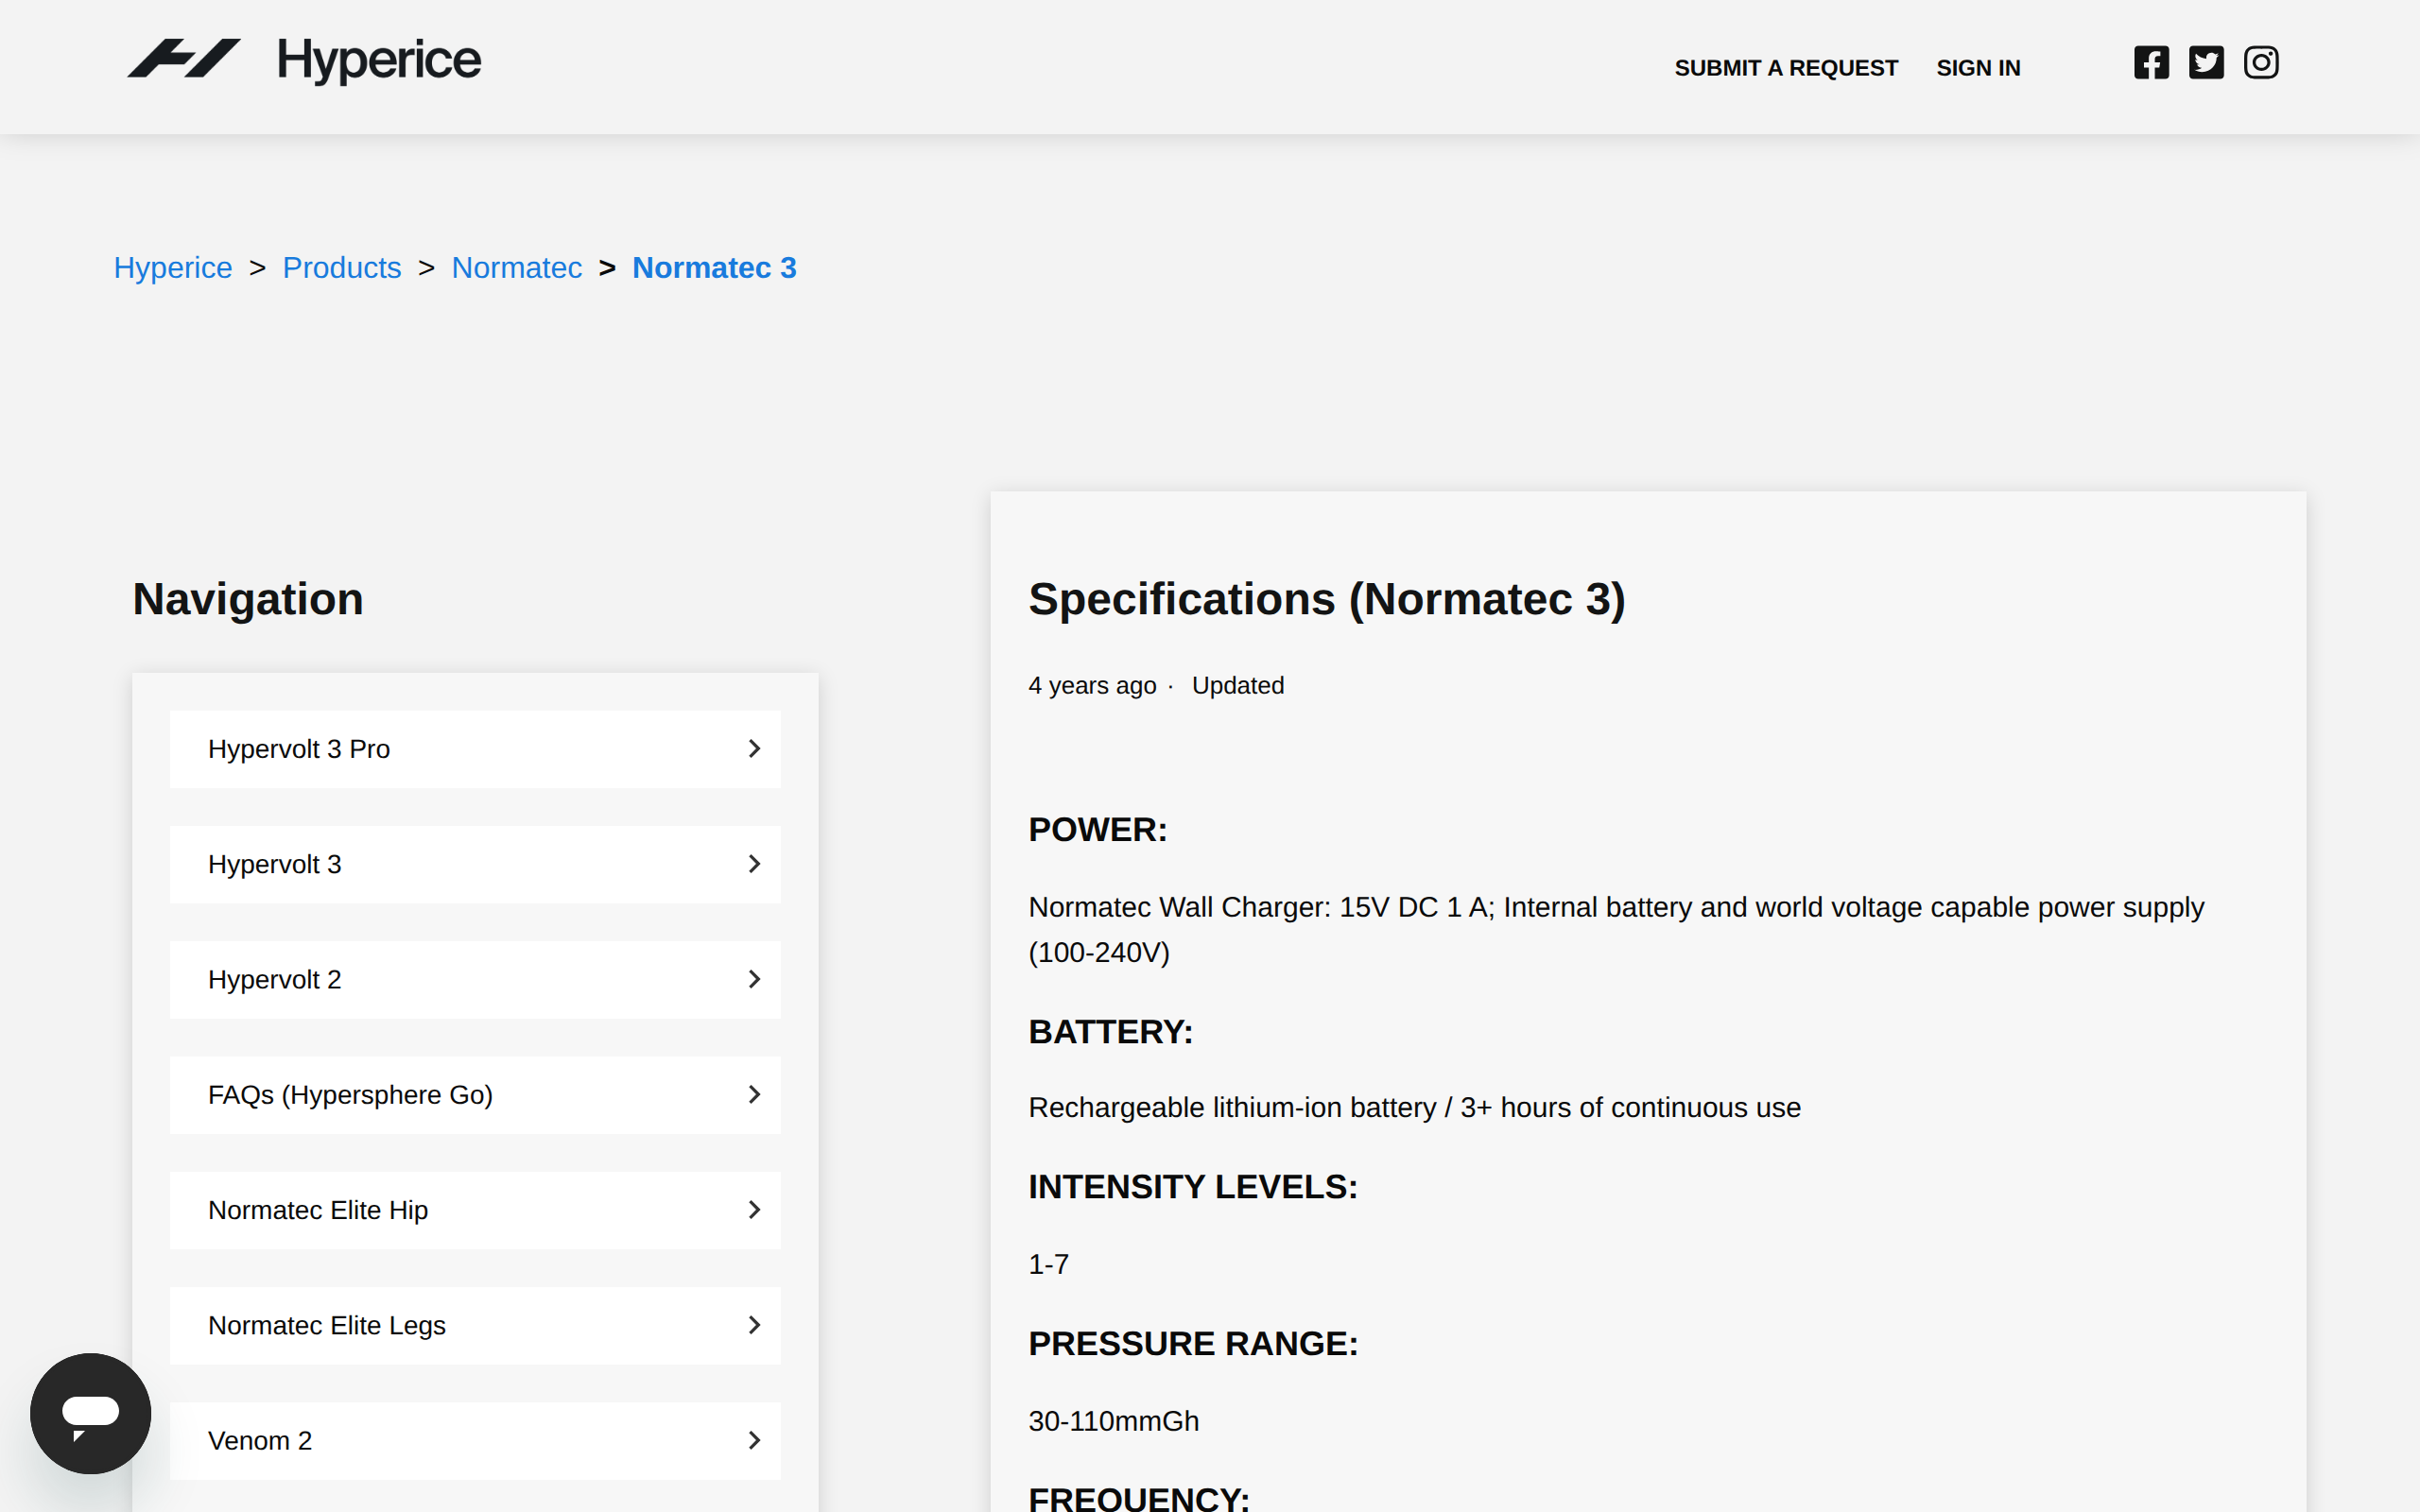Click the '1-7' intensity value
This screenshot has width=2420, height=1512.
coord(1049,1265)
